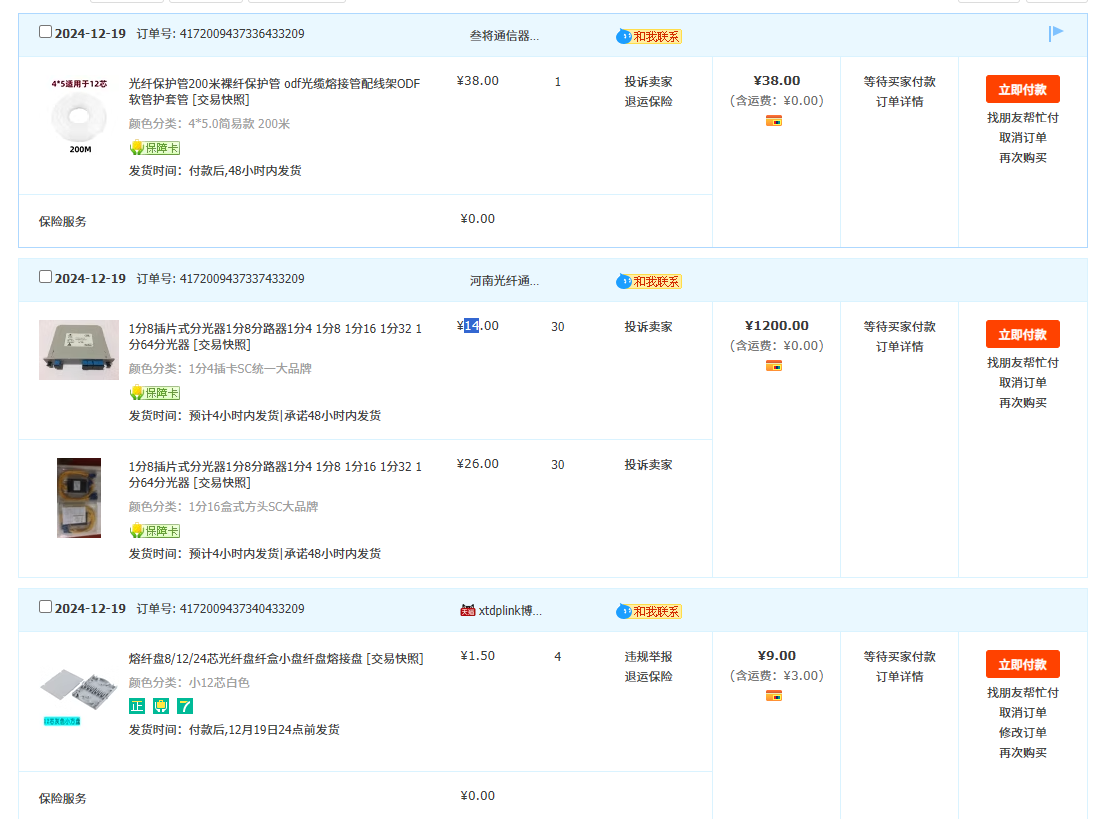
Task: Click 修改订单 on the xtdplink order
Action: click(1022, 733)
